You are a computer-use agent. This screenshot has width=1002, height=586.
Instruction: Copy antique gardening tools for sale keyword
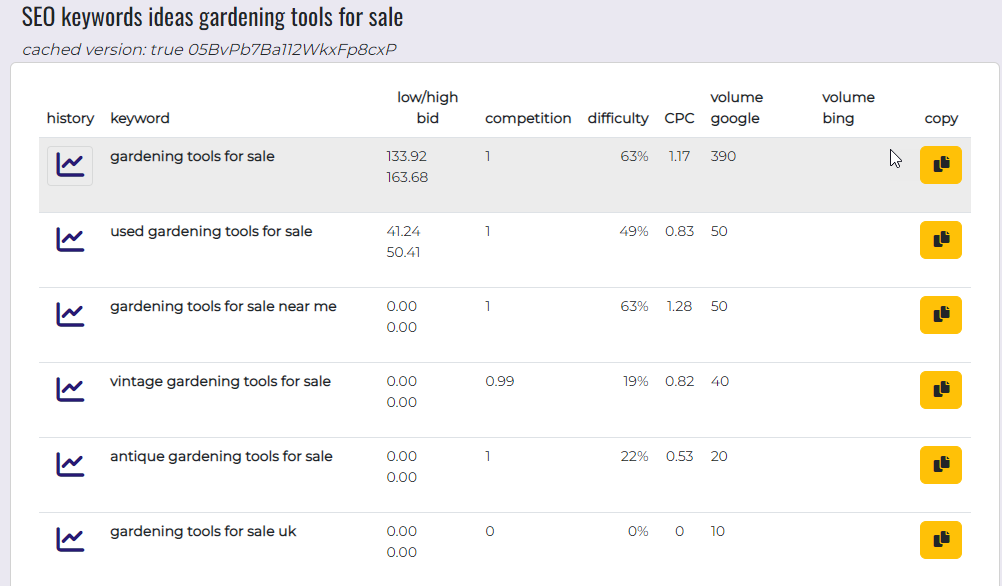click(941, 465)
